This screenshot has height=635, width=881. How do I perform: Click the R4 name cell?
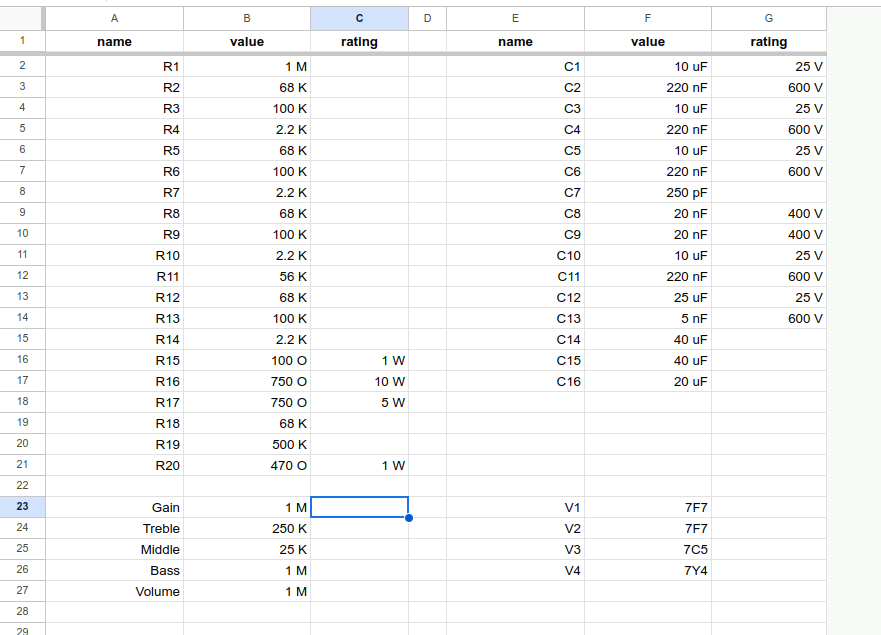click(114, 129)
